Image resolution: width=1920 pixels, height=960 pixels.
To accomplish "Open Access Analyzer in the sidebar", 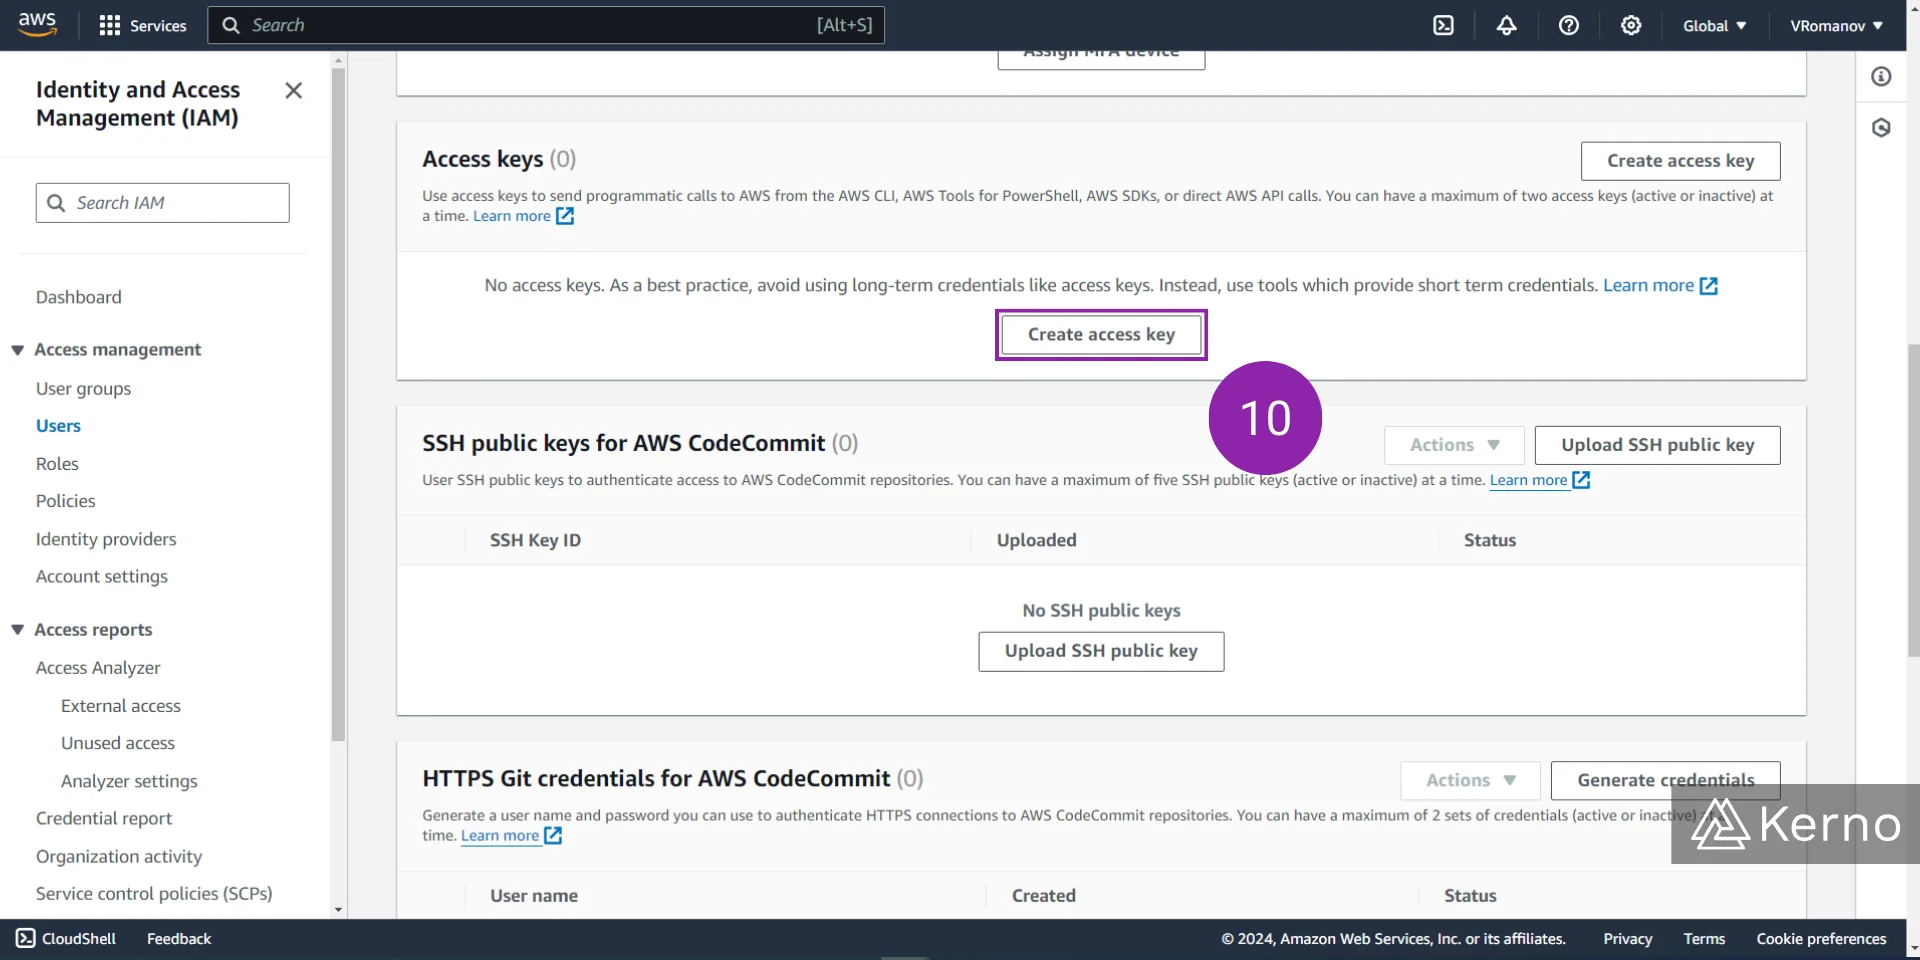I will tap(98, 668).
